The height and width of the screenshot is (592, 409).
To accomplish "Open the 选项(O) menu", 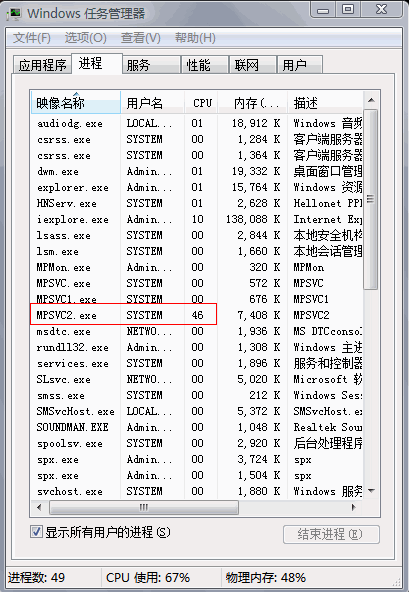I will pos(85,38).
